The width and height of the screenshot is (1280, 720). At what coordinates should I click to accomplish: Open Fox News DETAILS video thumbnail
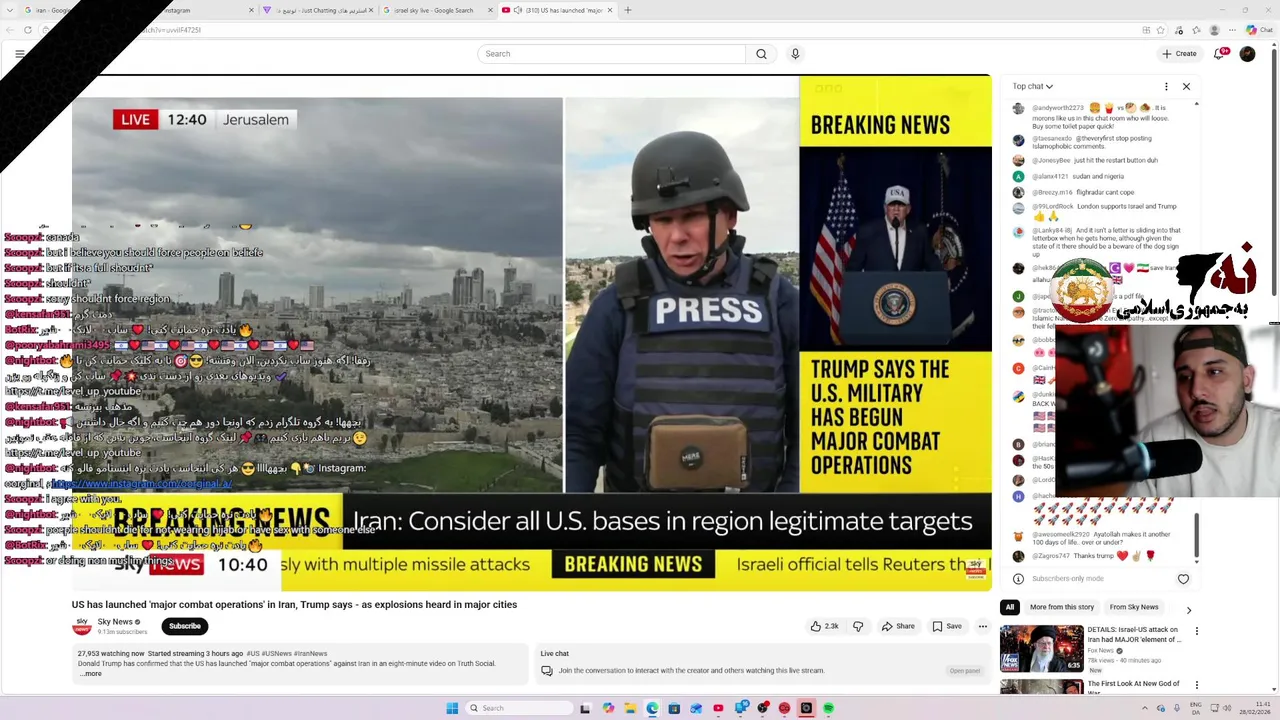1041,648
